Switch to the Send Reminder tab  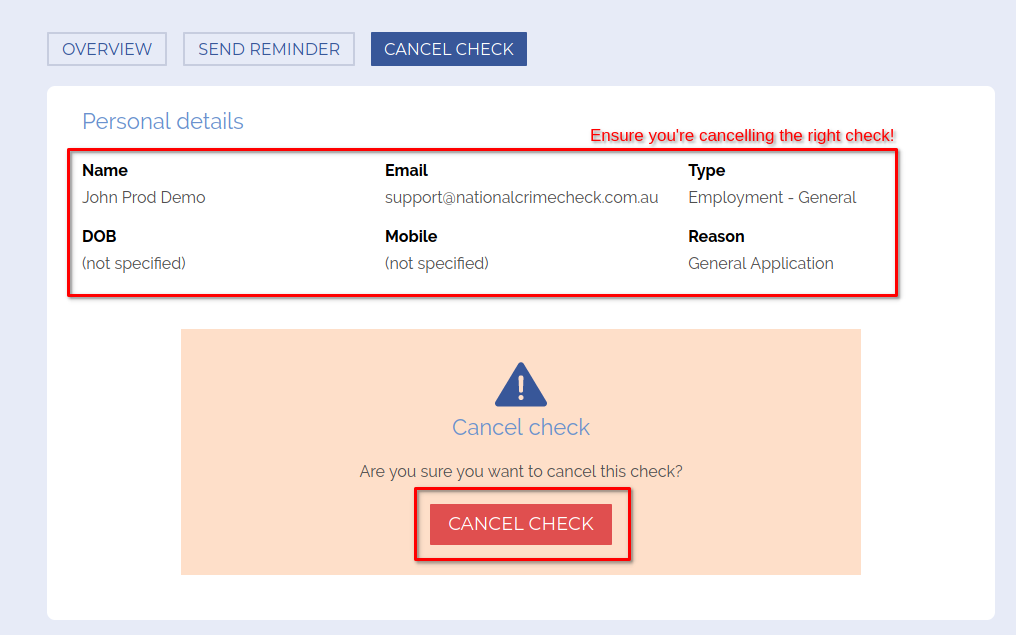268,49
